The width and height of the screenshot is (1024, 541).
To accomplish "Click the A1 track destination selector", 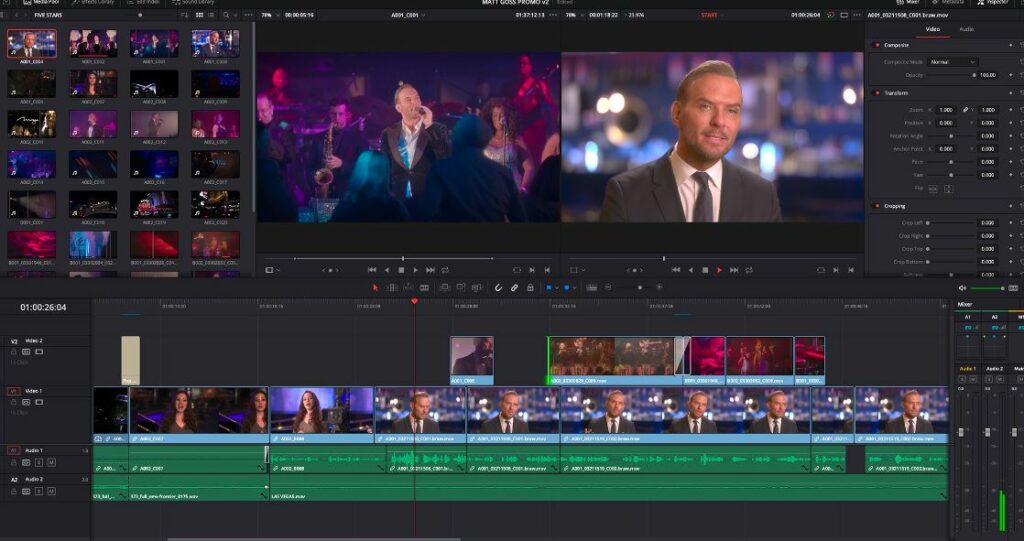I will pyautogui.click(x=14, y=450).
